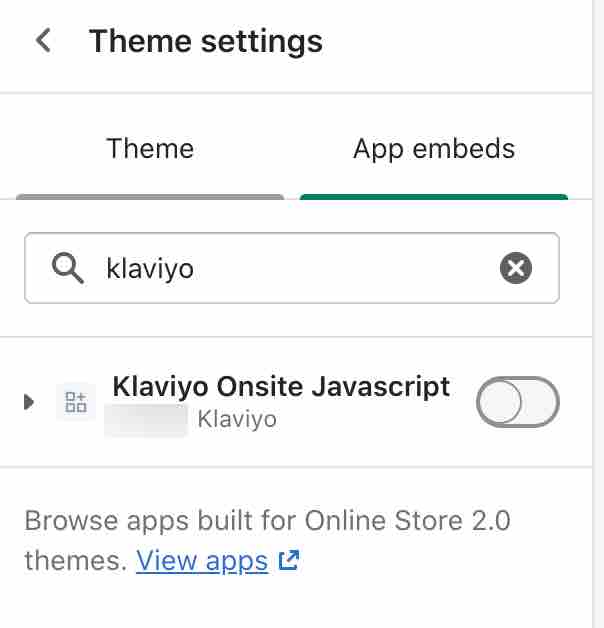Select the Klaviyo Onsite Javascript title

pos(281,386)
